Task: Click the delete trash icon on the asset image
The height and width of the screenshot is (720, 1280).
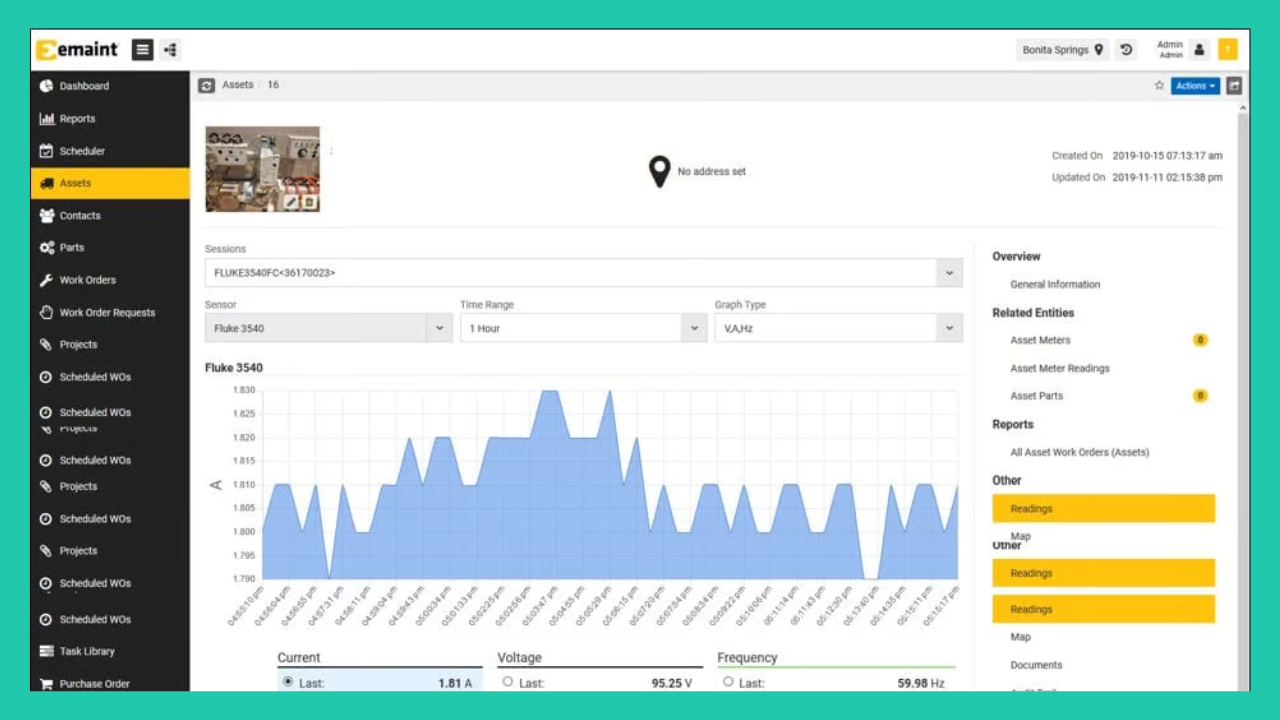Action: click(309, 202)
